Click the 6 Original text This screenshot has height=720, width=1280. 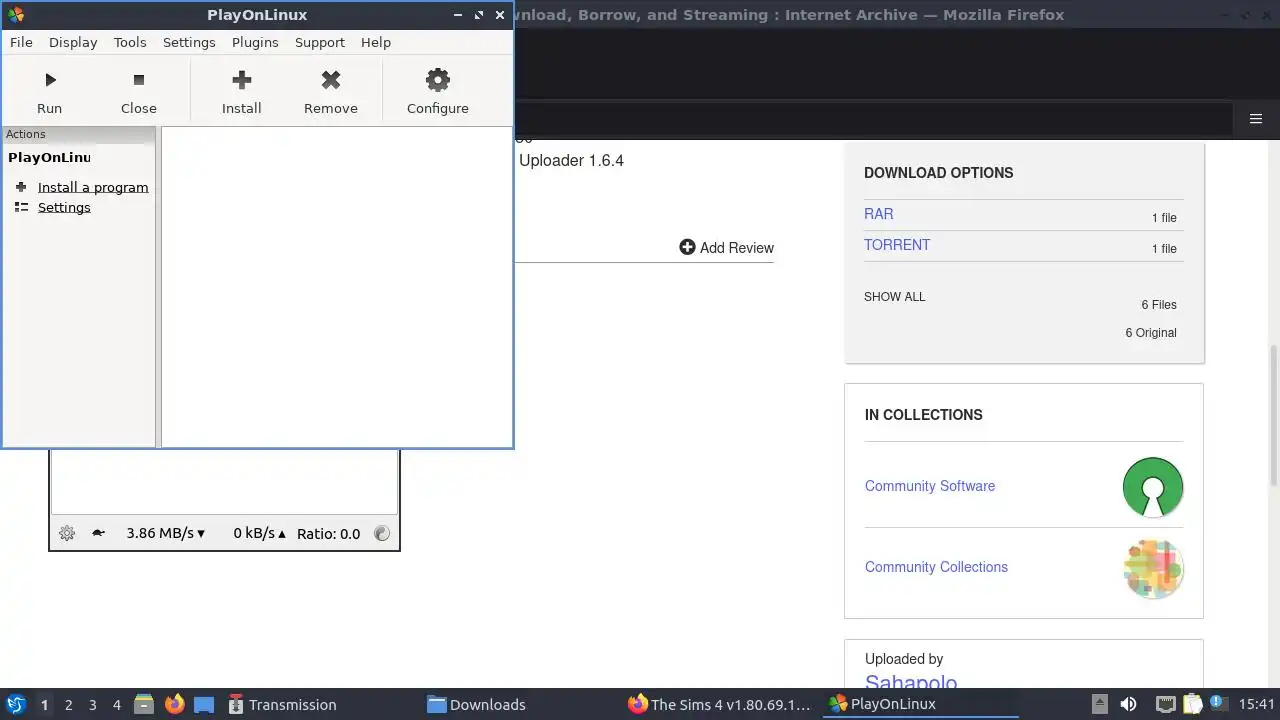point(1151,332)
